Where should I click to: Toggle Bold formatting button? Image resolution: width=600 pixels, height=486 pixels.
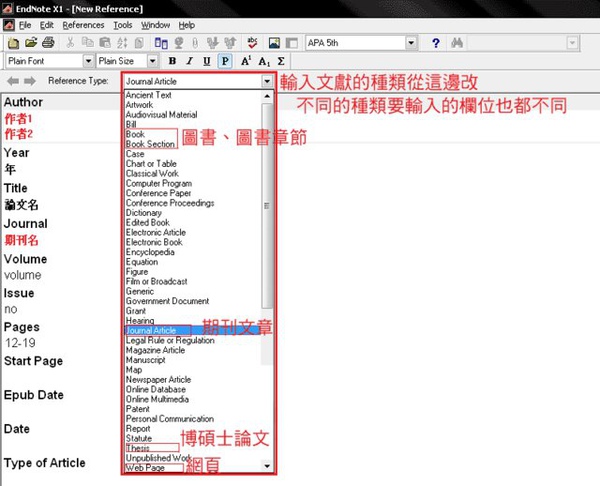tap(172, 61)
